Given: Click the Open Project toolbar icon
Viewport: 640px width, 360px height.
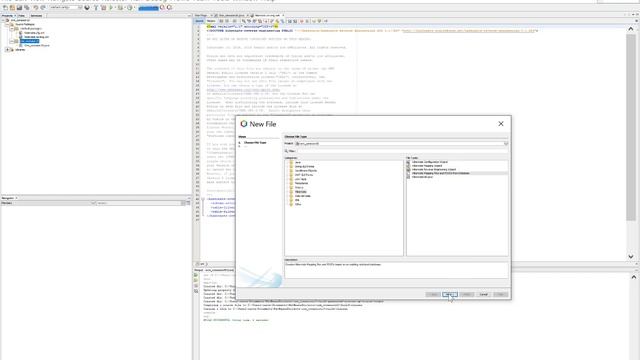Looking at the screenshot, I should (x=19, y=7).
